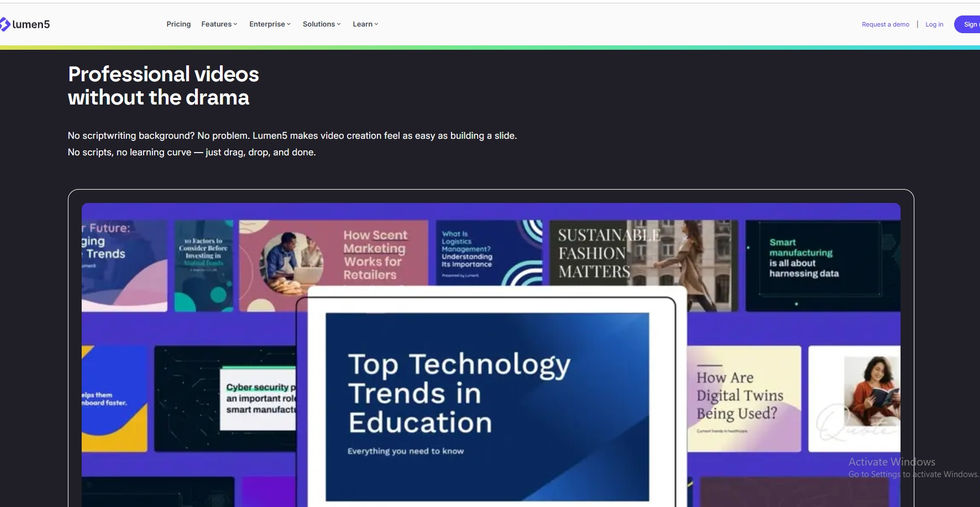Click the Log in link
The height and width of the screenshot is (507, 980).
coord(934,24)
